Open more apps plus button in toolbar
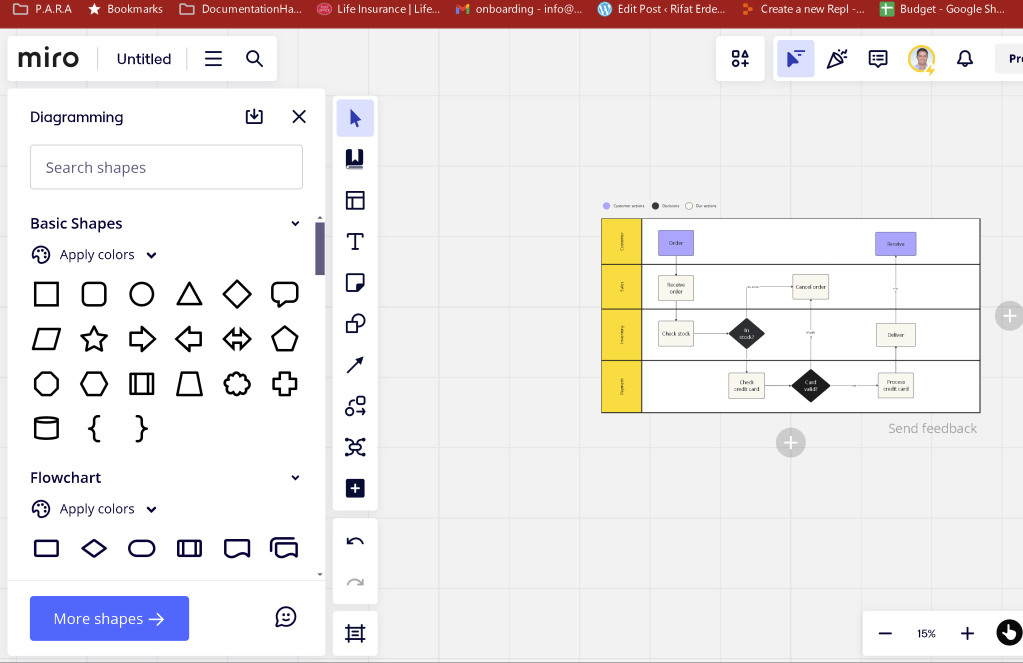Image resolution: width=1023 pixels, height=663 pixels. click(355, 488)
